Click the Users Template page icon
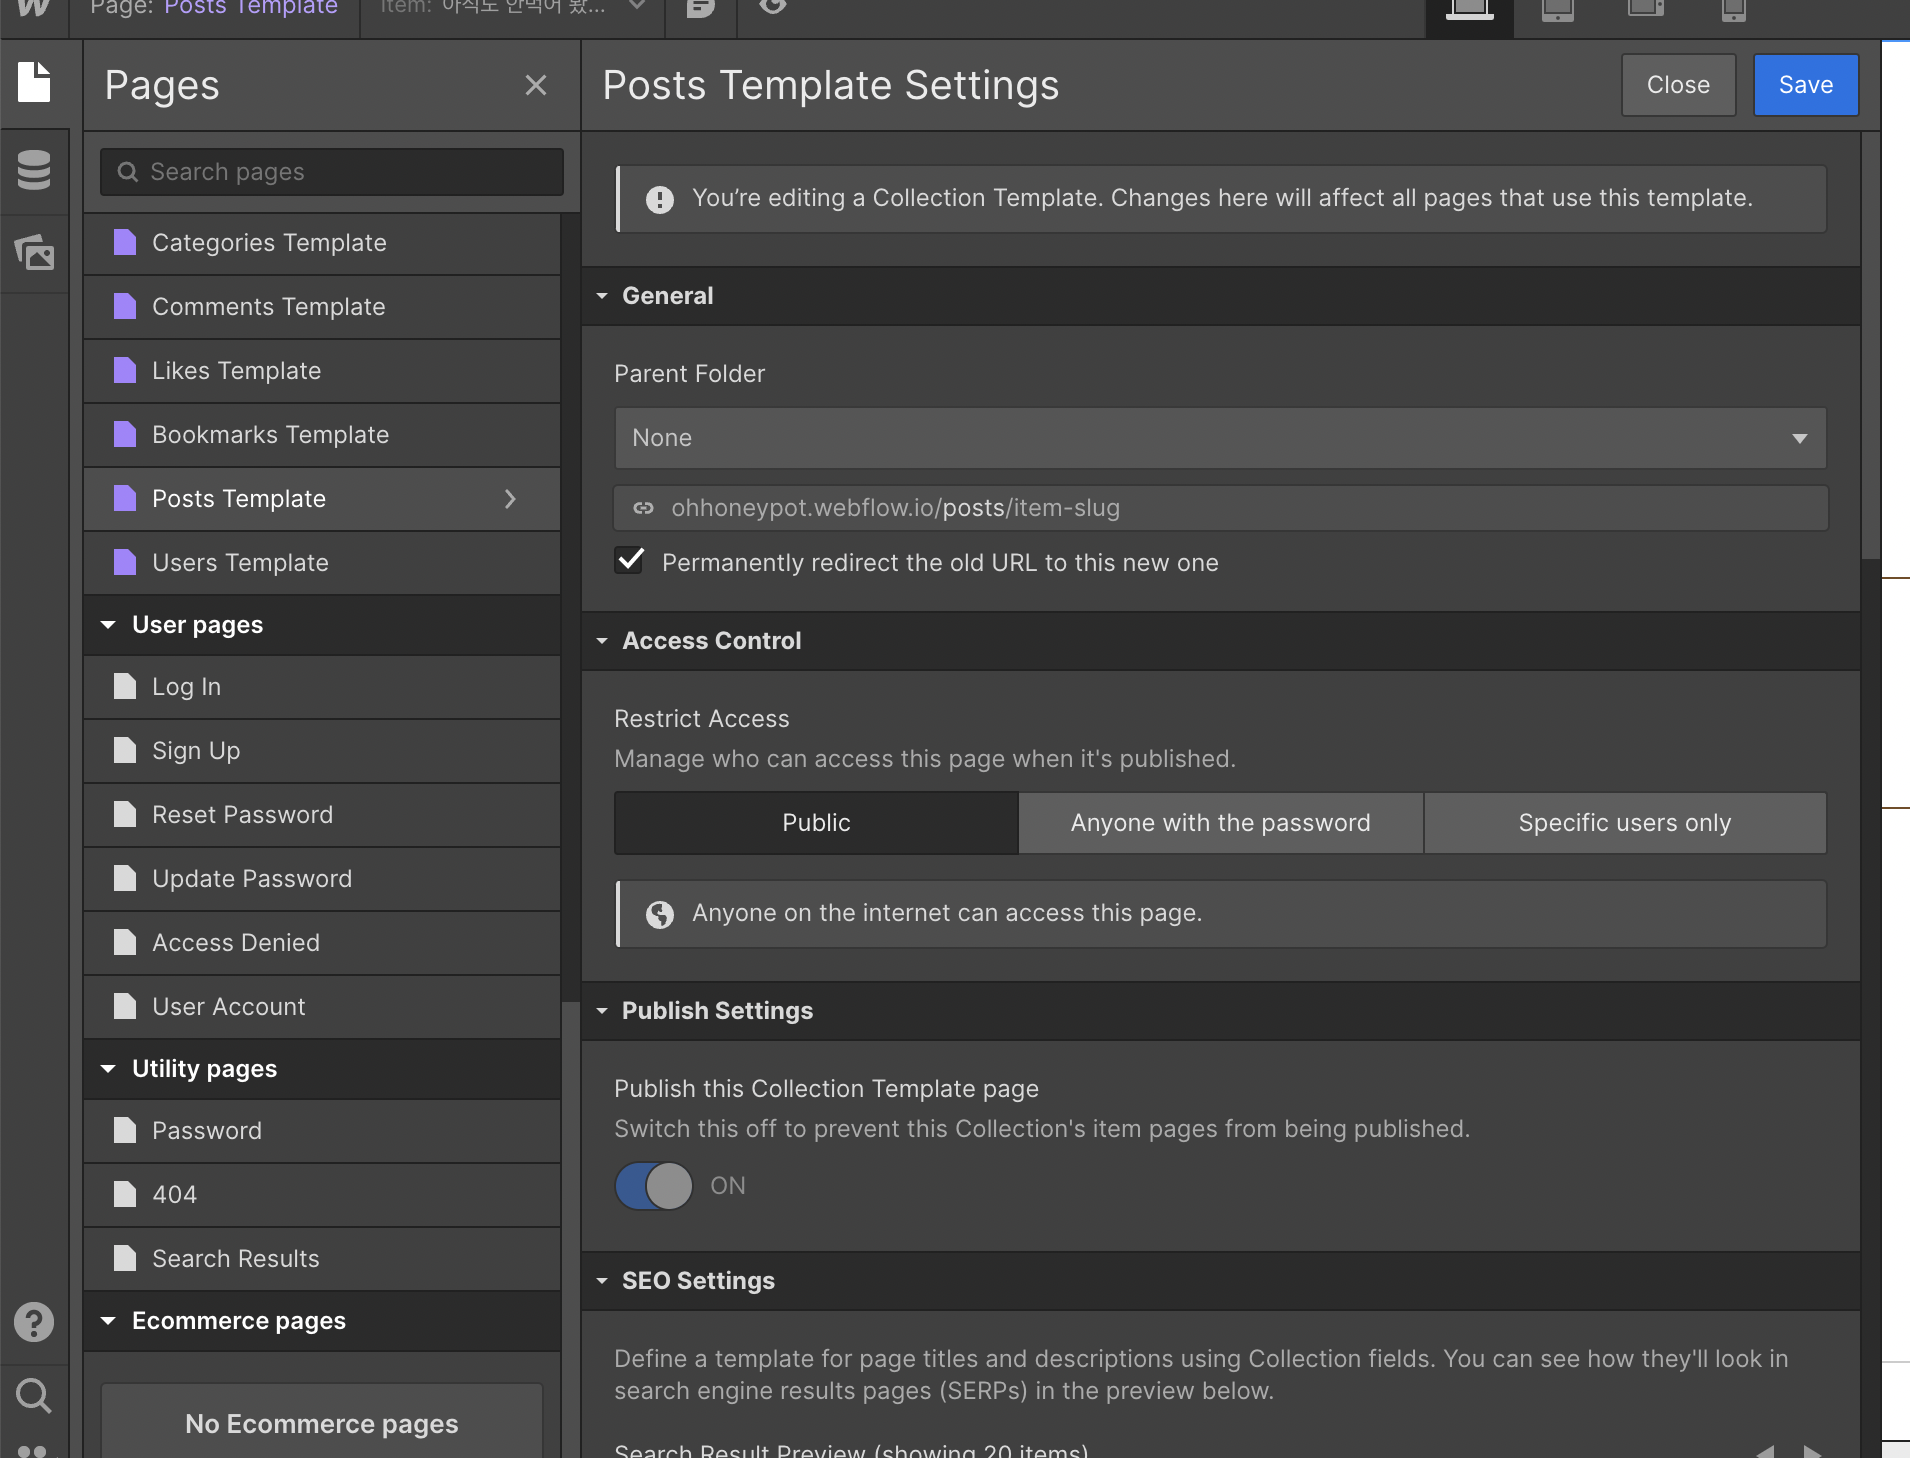This screenshot has height=1458, width=1910. coord(125,562)
